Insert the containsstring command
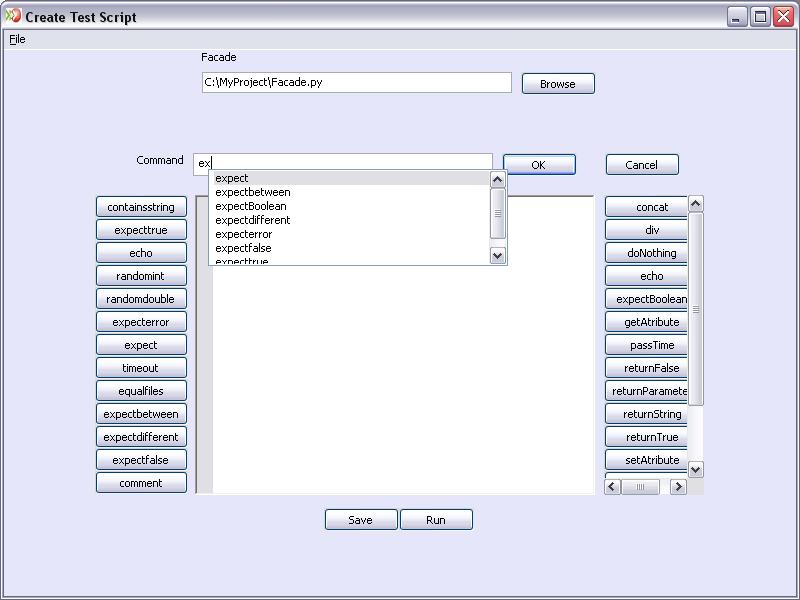Viewport: 800px width, 600px height. [x=141, y=207]
